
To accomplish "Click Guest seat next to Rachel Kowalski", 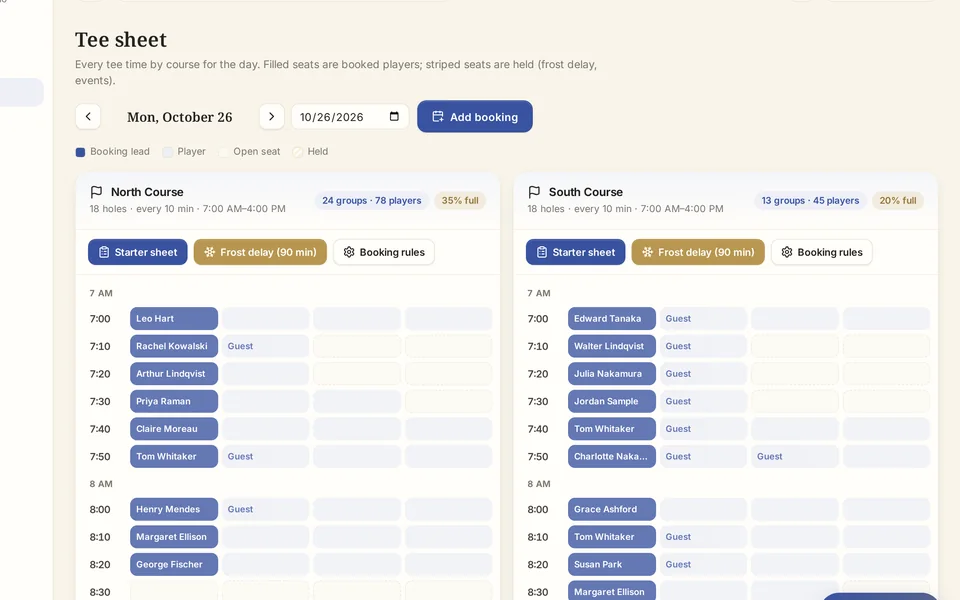I will tap(265, 346).
